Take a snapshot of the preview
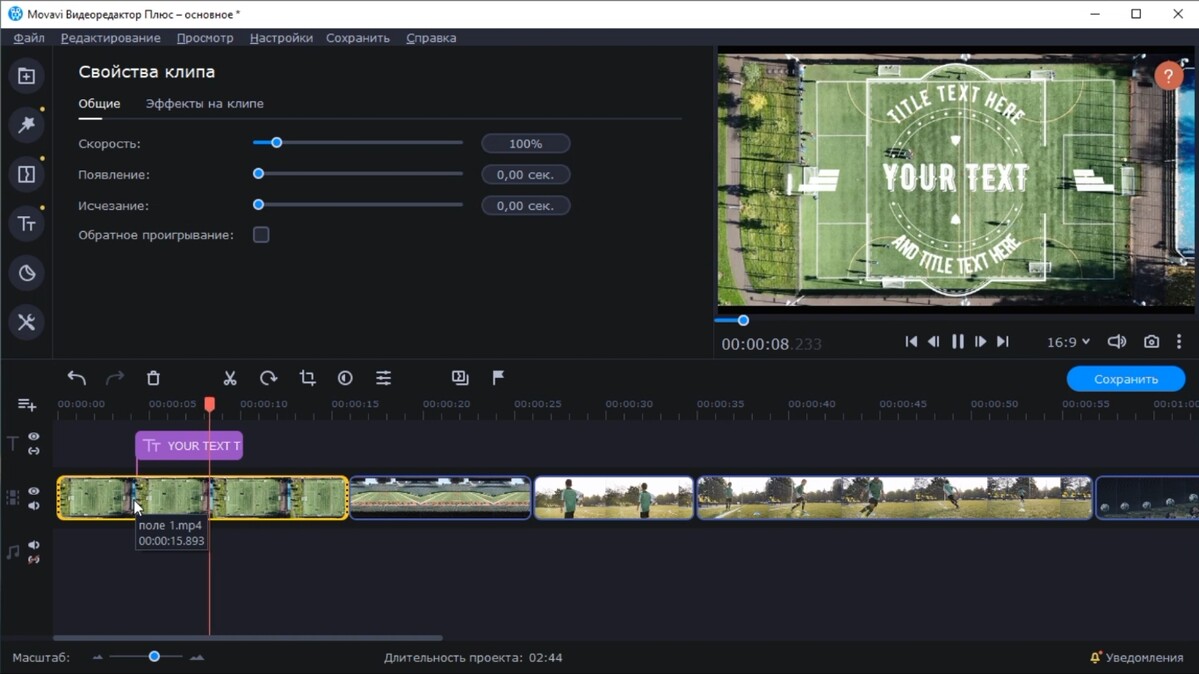1199x674 pixels. coord(1151,342)
